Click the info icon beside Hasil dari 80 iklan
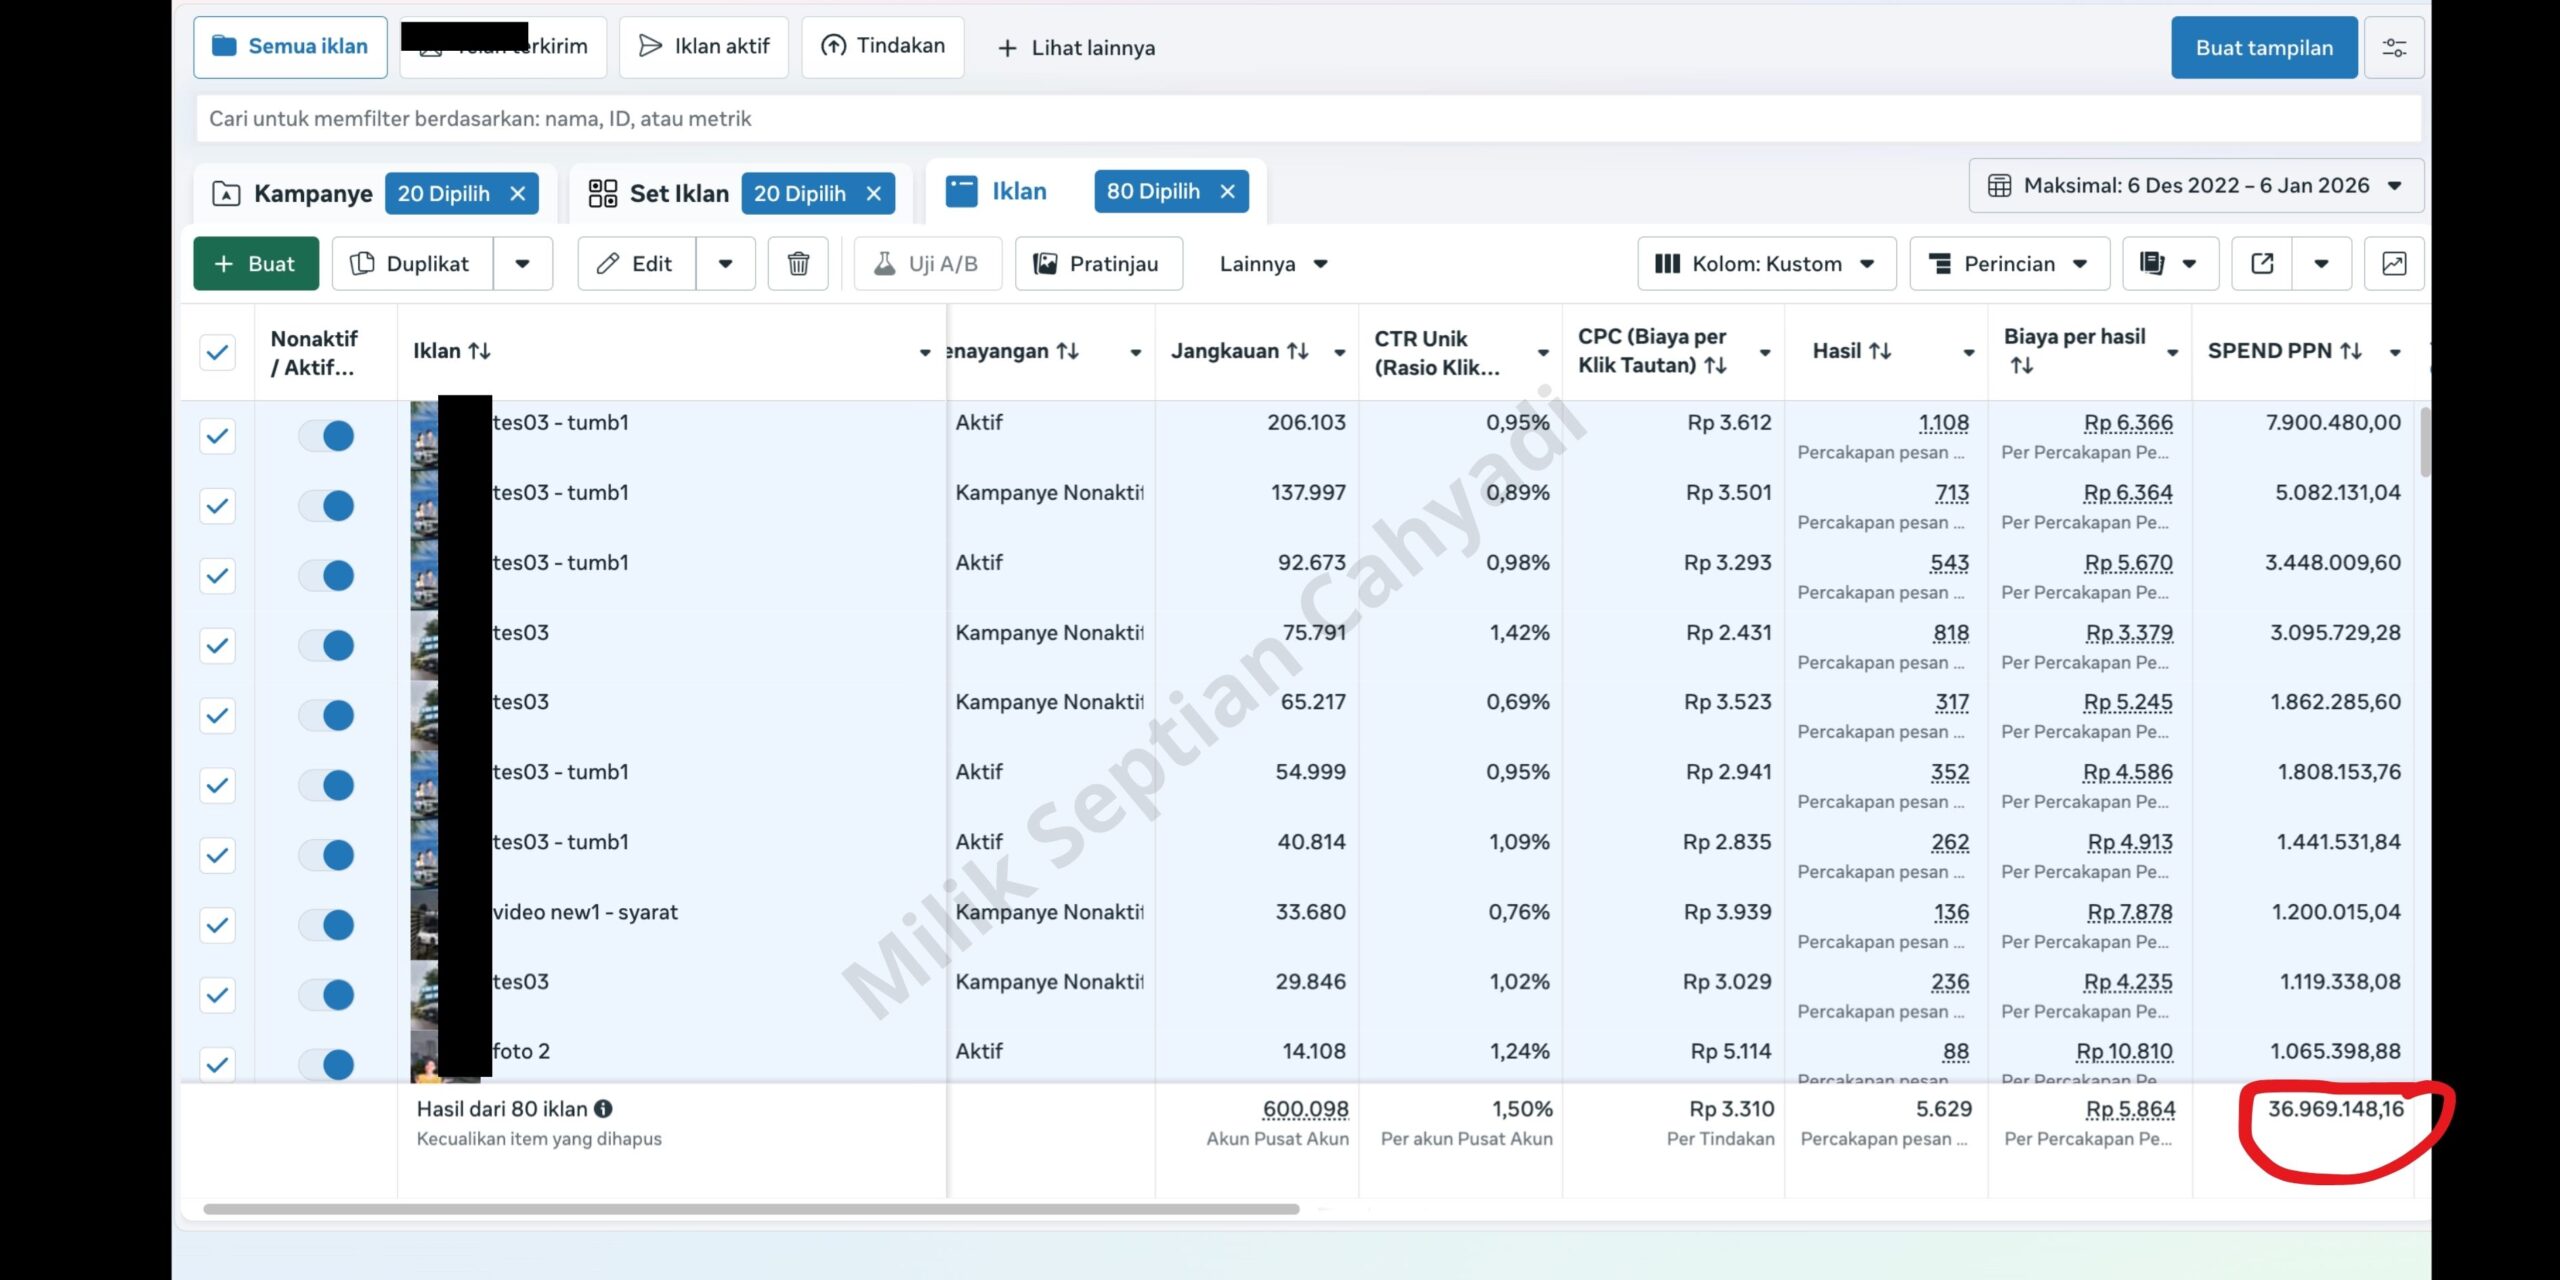Screen dimensions: 2560x1280 click(x=603, y=1109)
